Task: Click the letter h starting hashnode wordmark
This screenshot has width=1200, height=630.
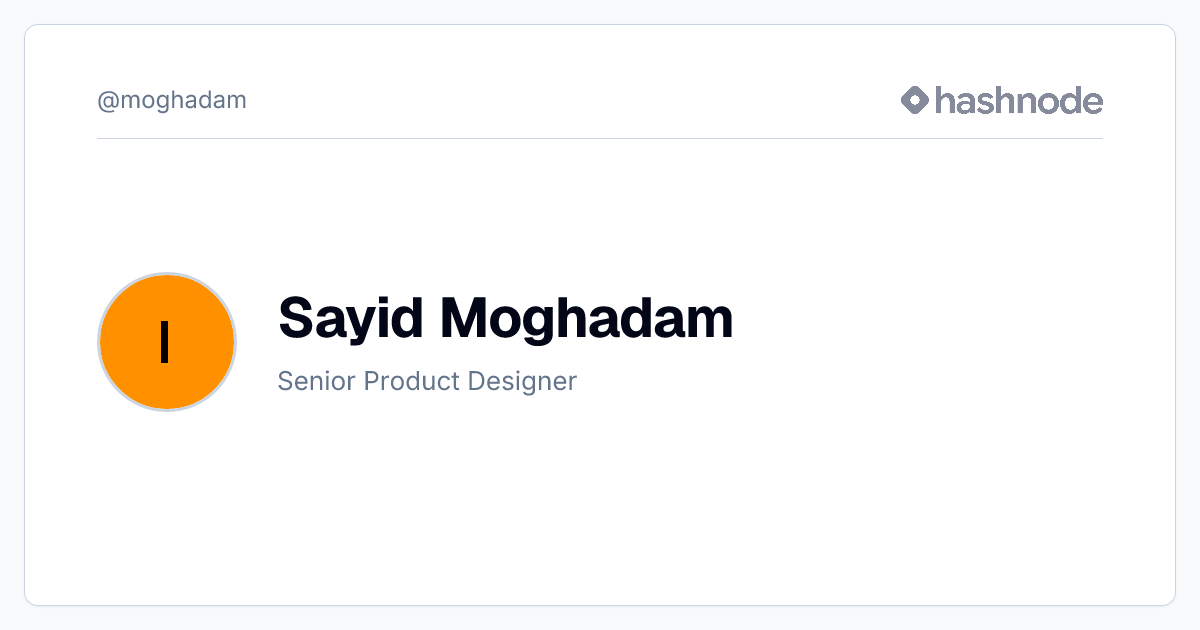Action: click(x=945, y=100)
